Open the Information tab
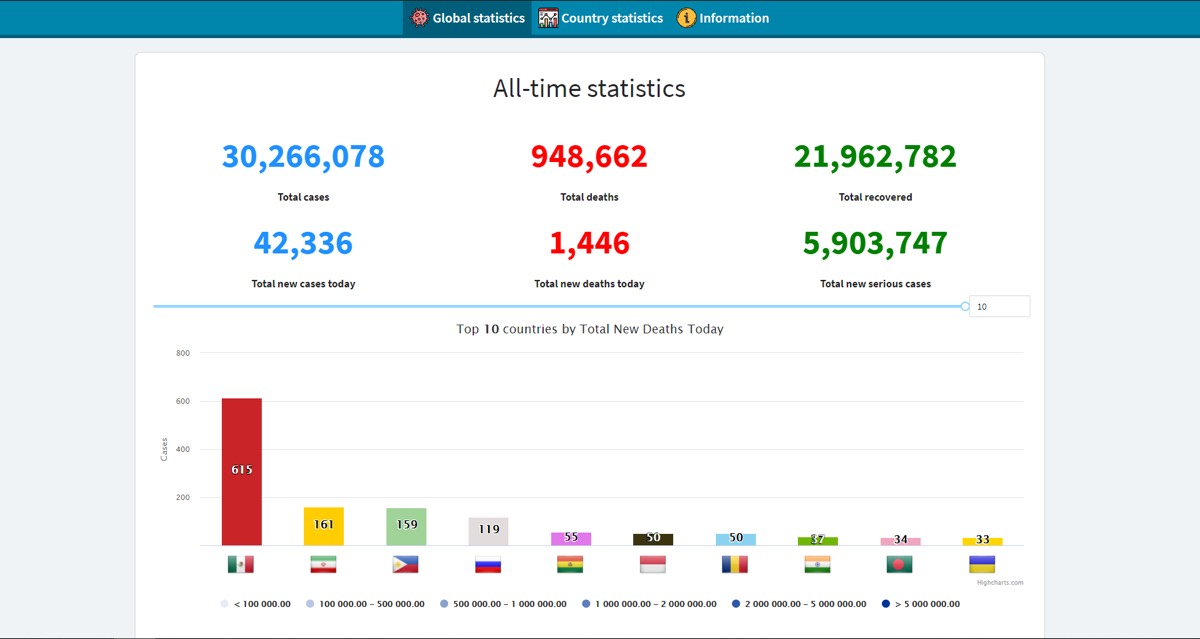 click(723, 18)
